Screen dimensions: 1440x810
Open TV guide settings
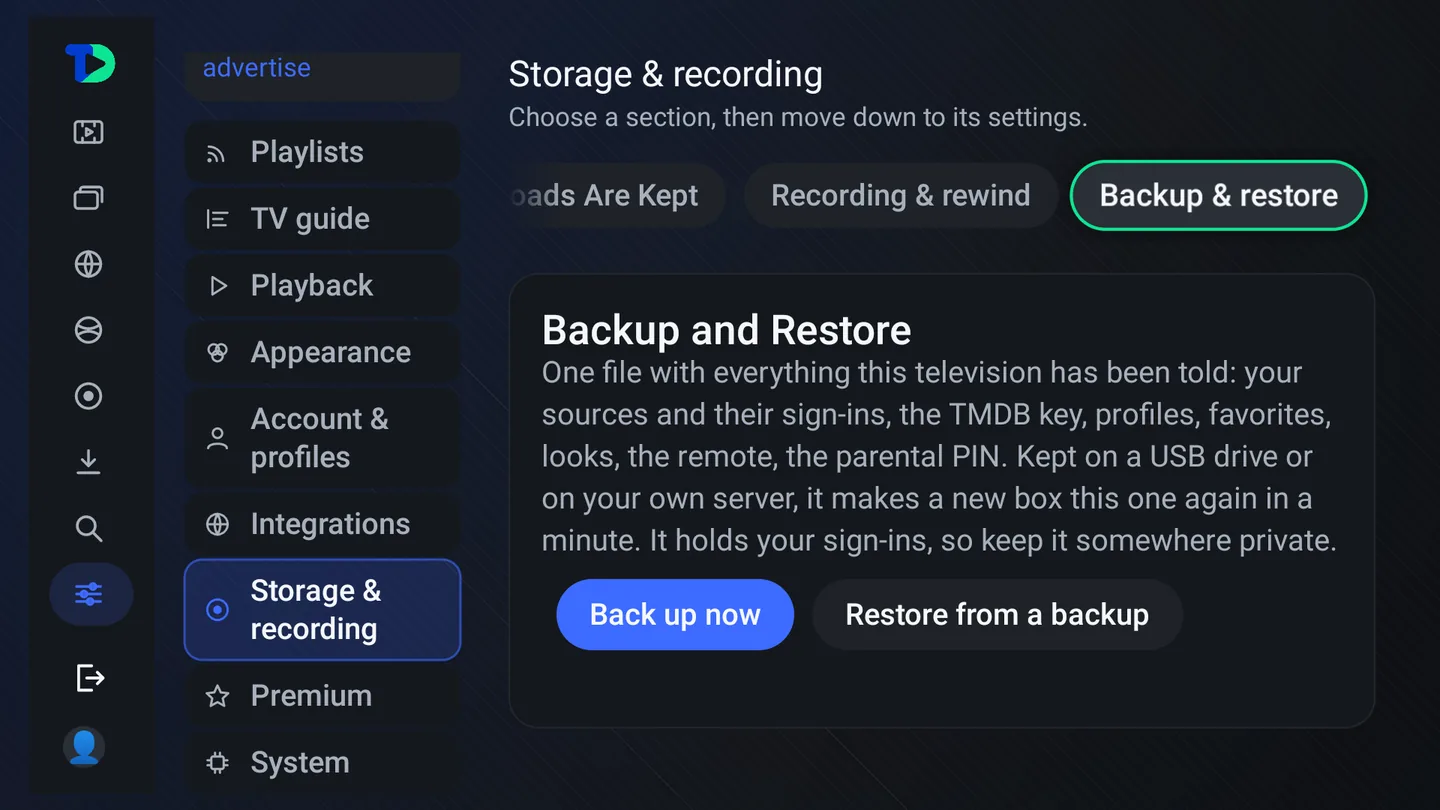click(x=322, y=219)
